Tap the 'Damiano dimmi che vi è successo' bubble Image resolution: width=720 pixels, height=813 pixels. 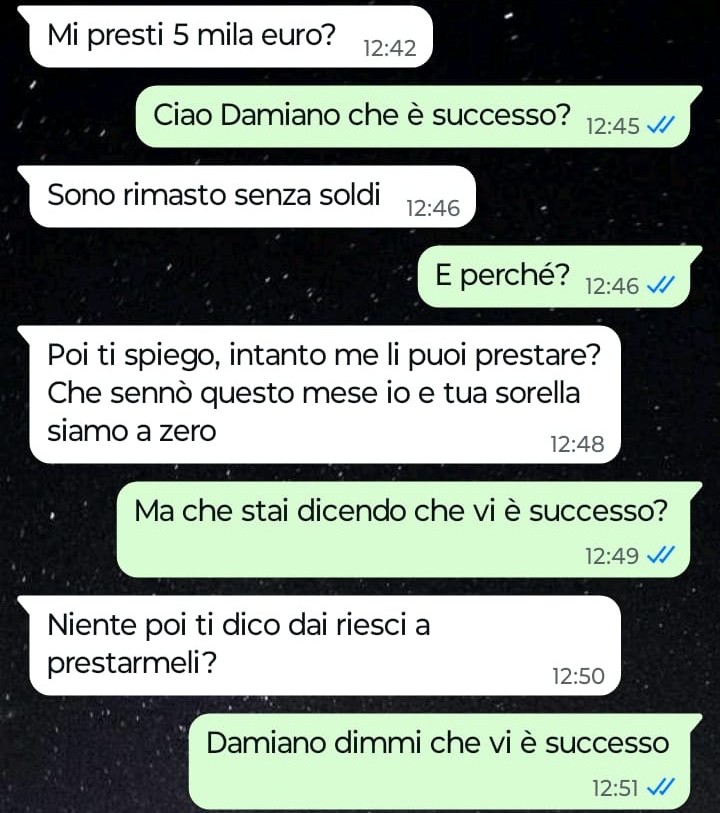(x=440, y=761)
